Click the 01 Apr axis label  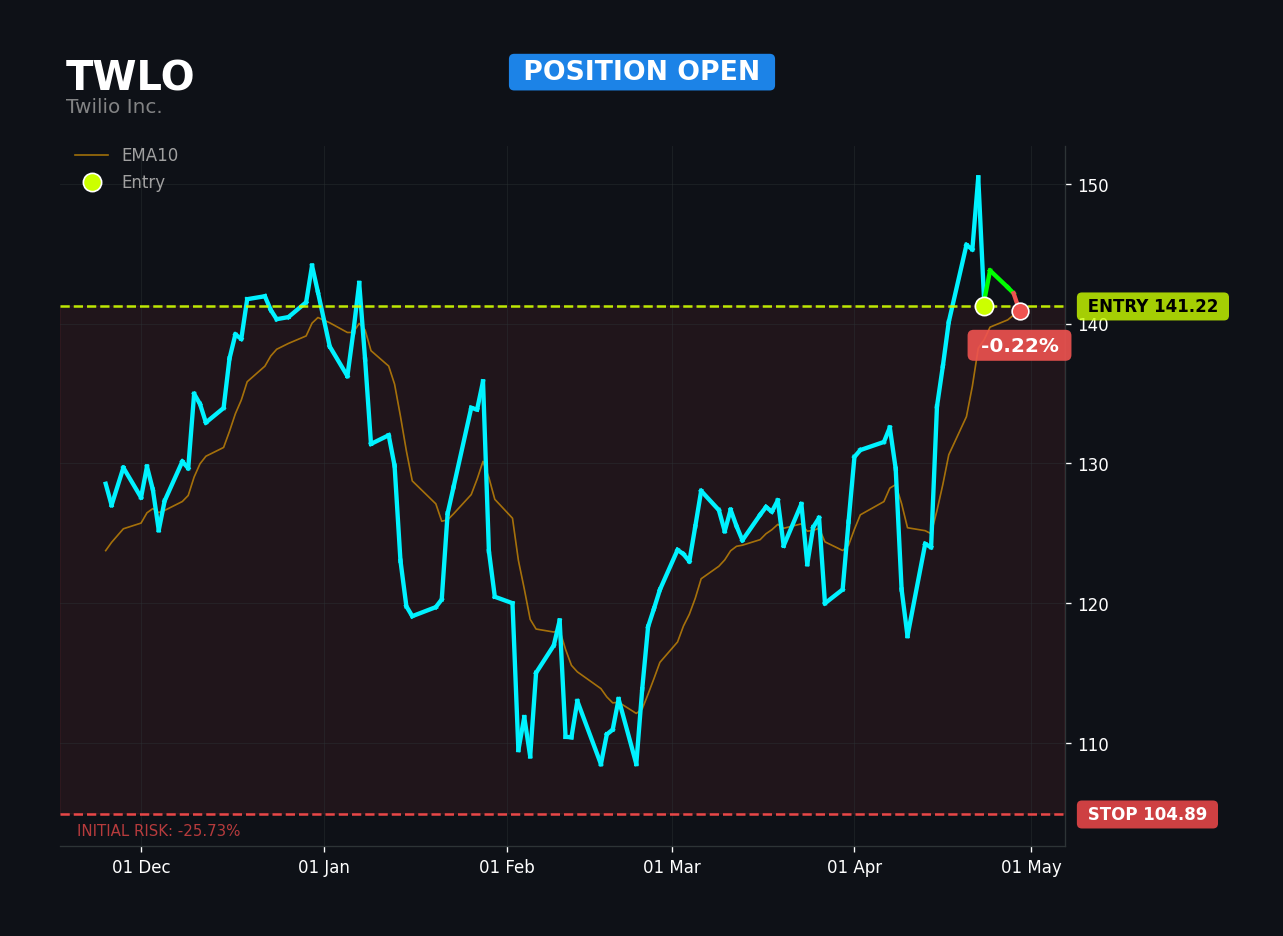coord(854,868)
